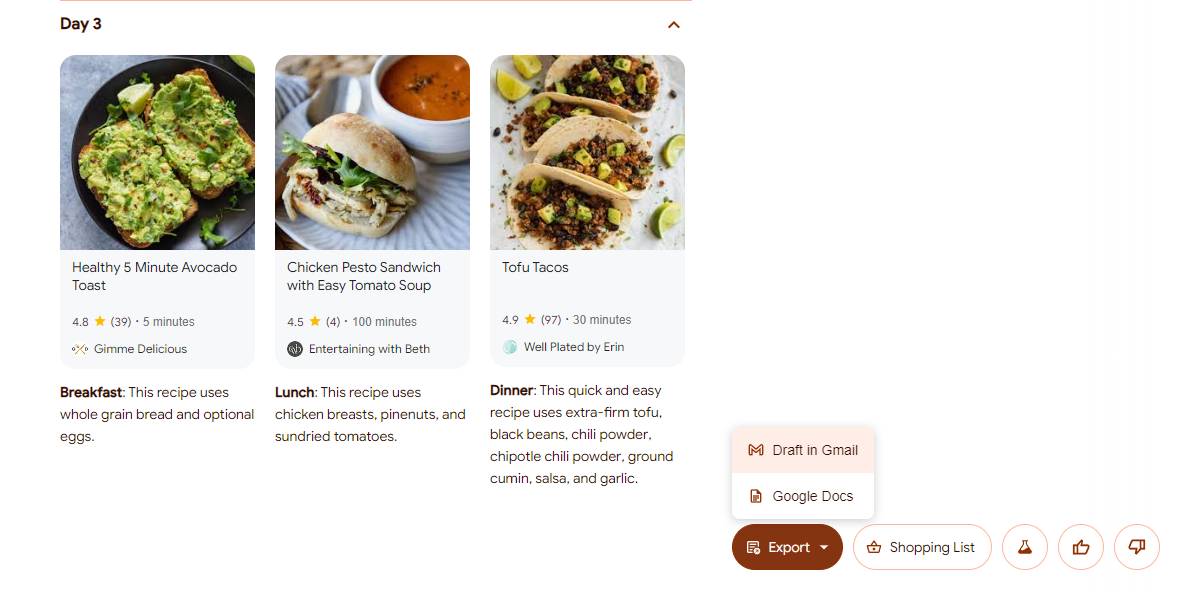This screenshot has height=592, width=1186.
Task: Click the Google Docs document icon
Action: [756, 496]
